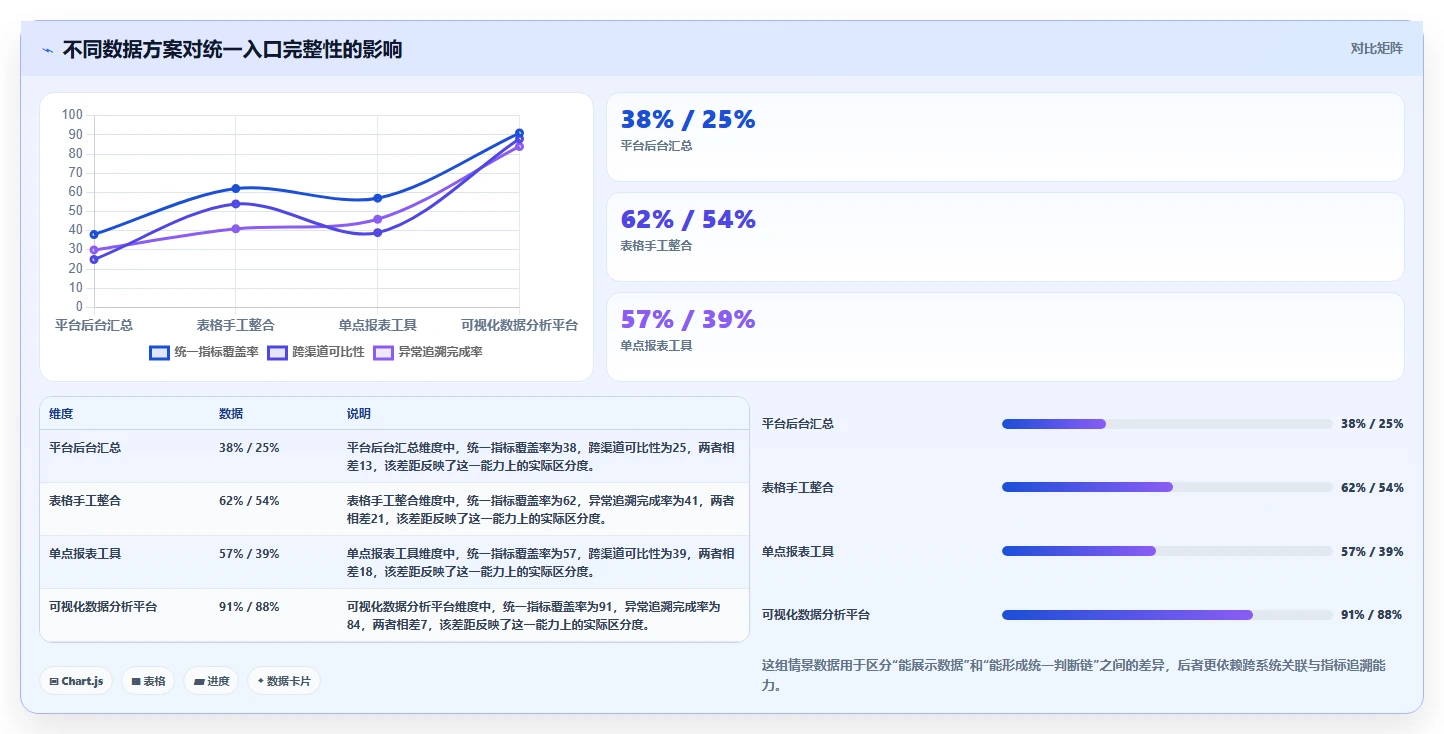Screen dimensions: 1444x734
Task: Click the 单点报表工具 x-axis label on the chart
Action: tap(377, 325)
